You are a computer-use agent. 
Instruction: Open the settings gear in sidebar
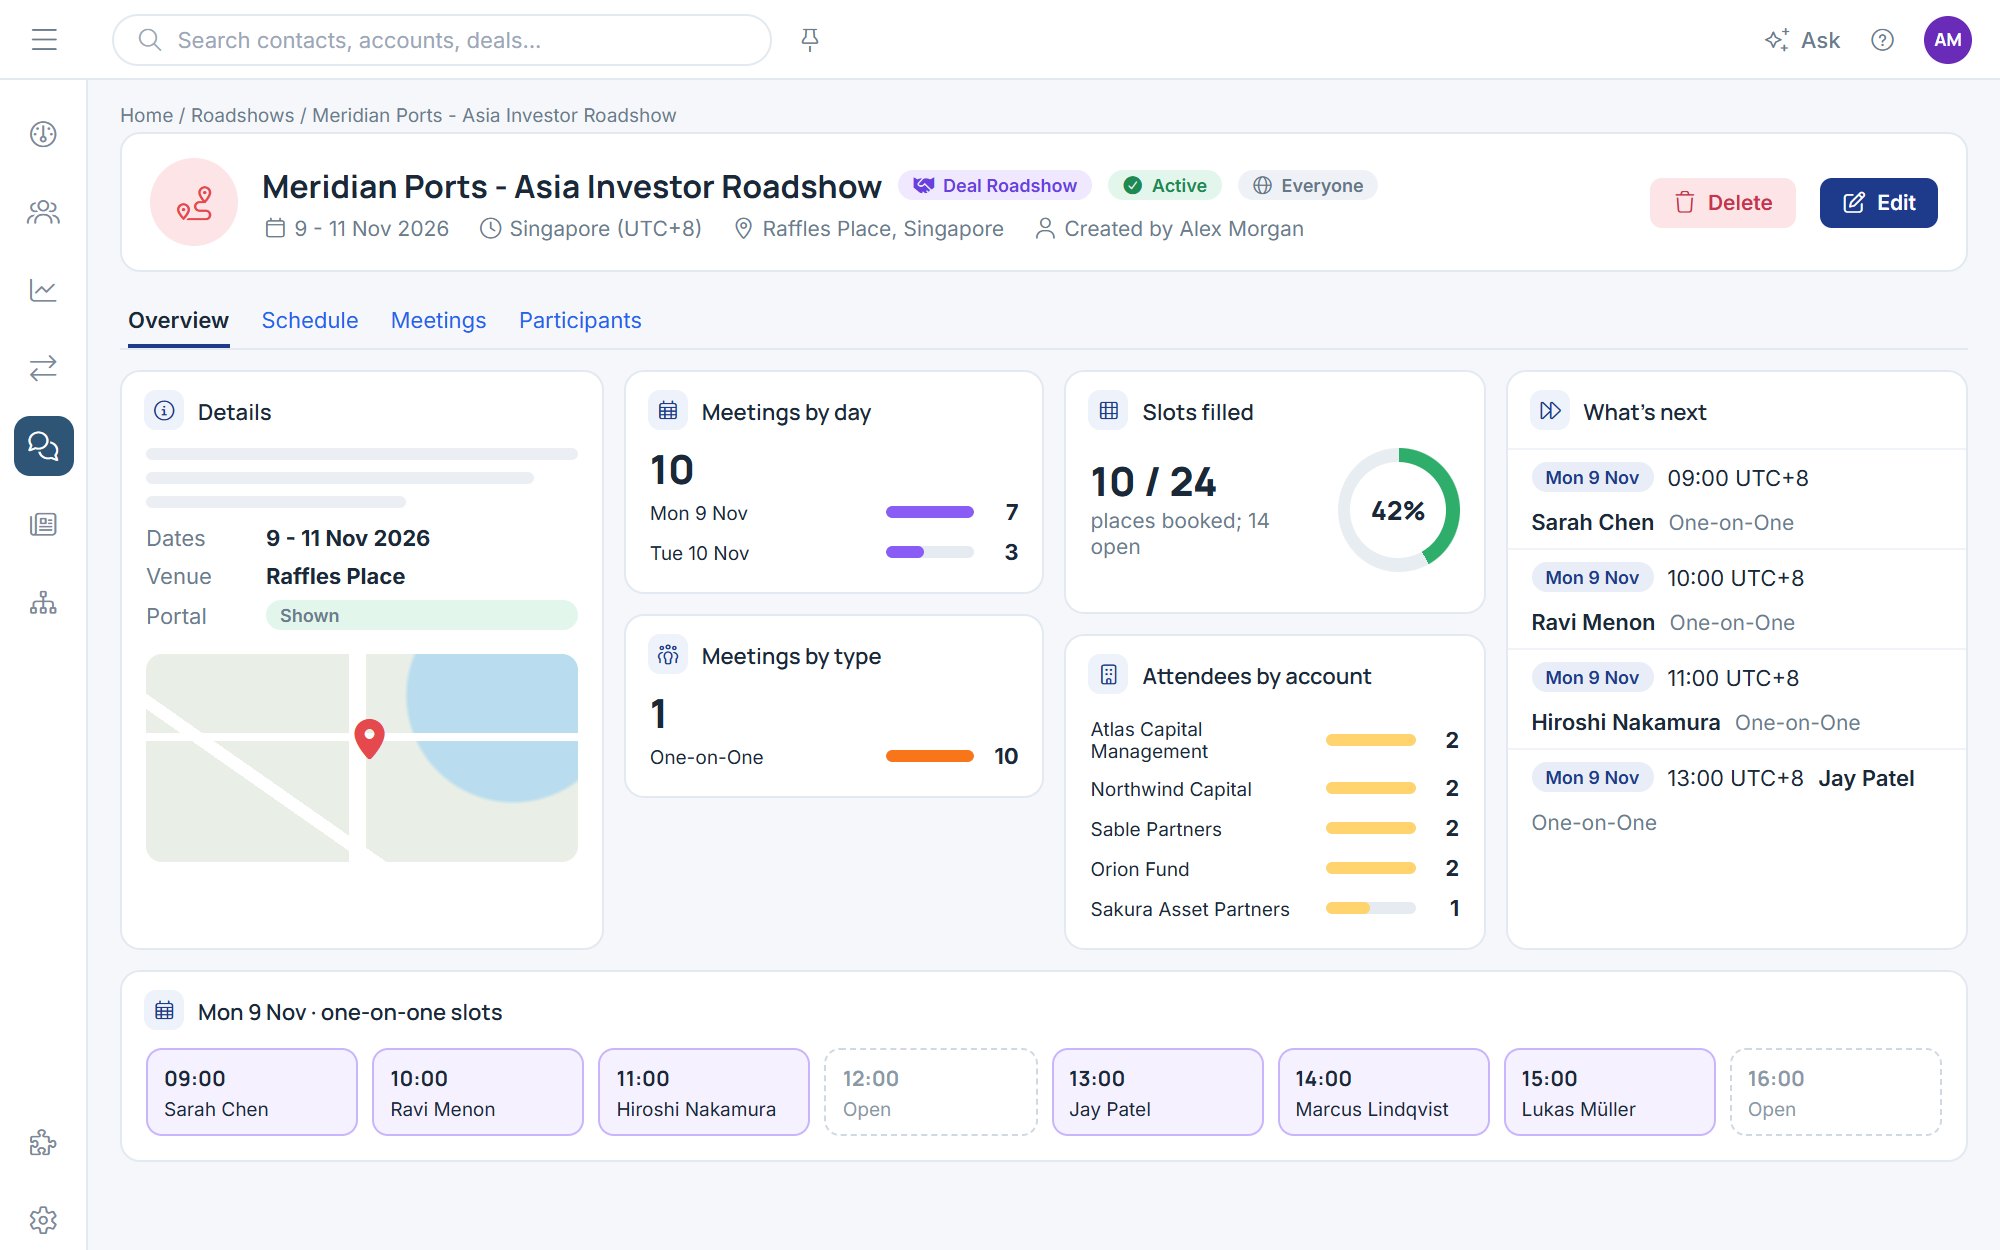click(43, 1220)
